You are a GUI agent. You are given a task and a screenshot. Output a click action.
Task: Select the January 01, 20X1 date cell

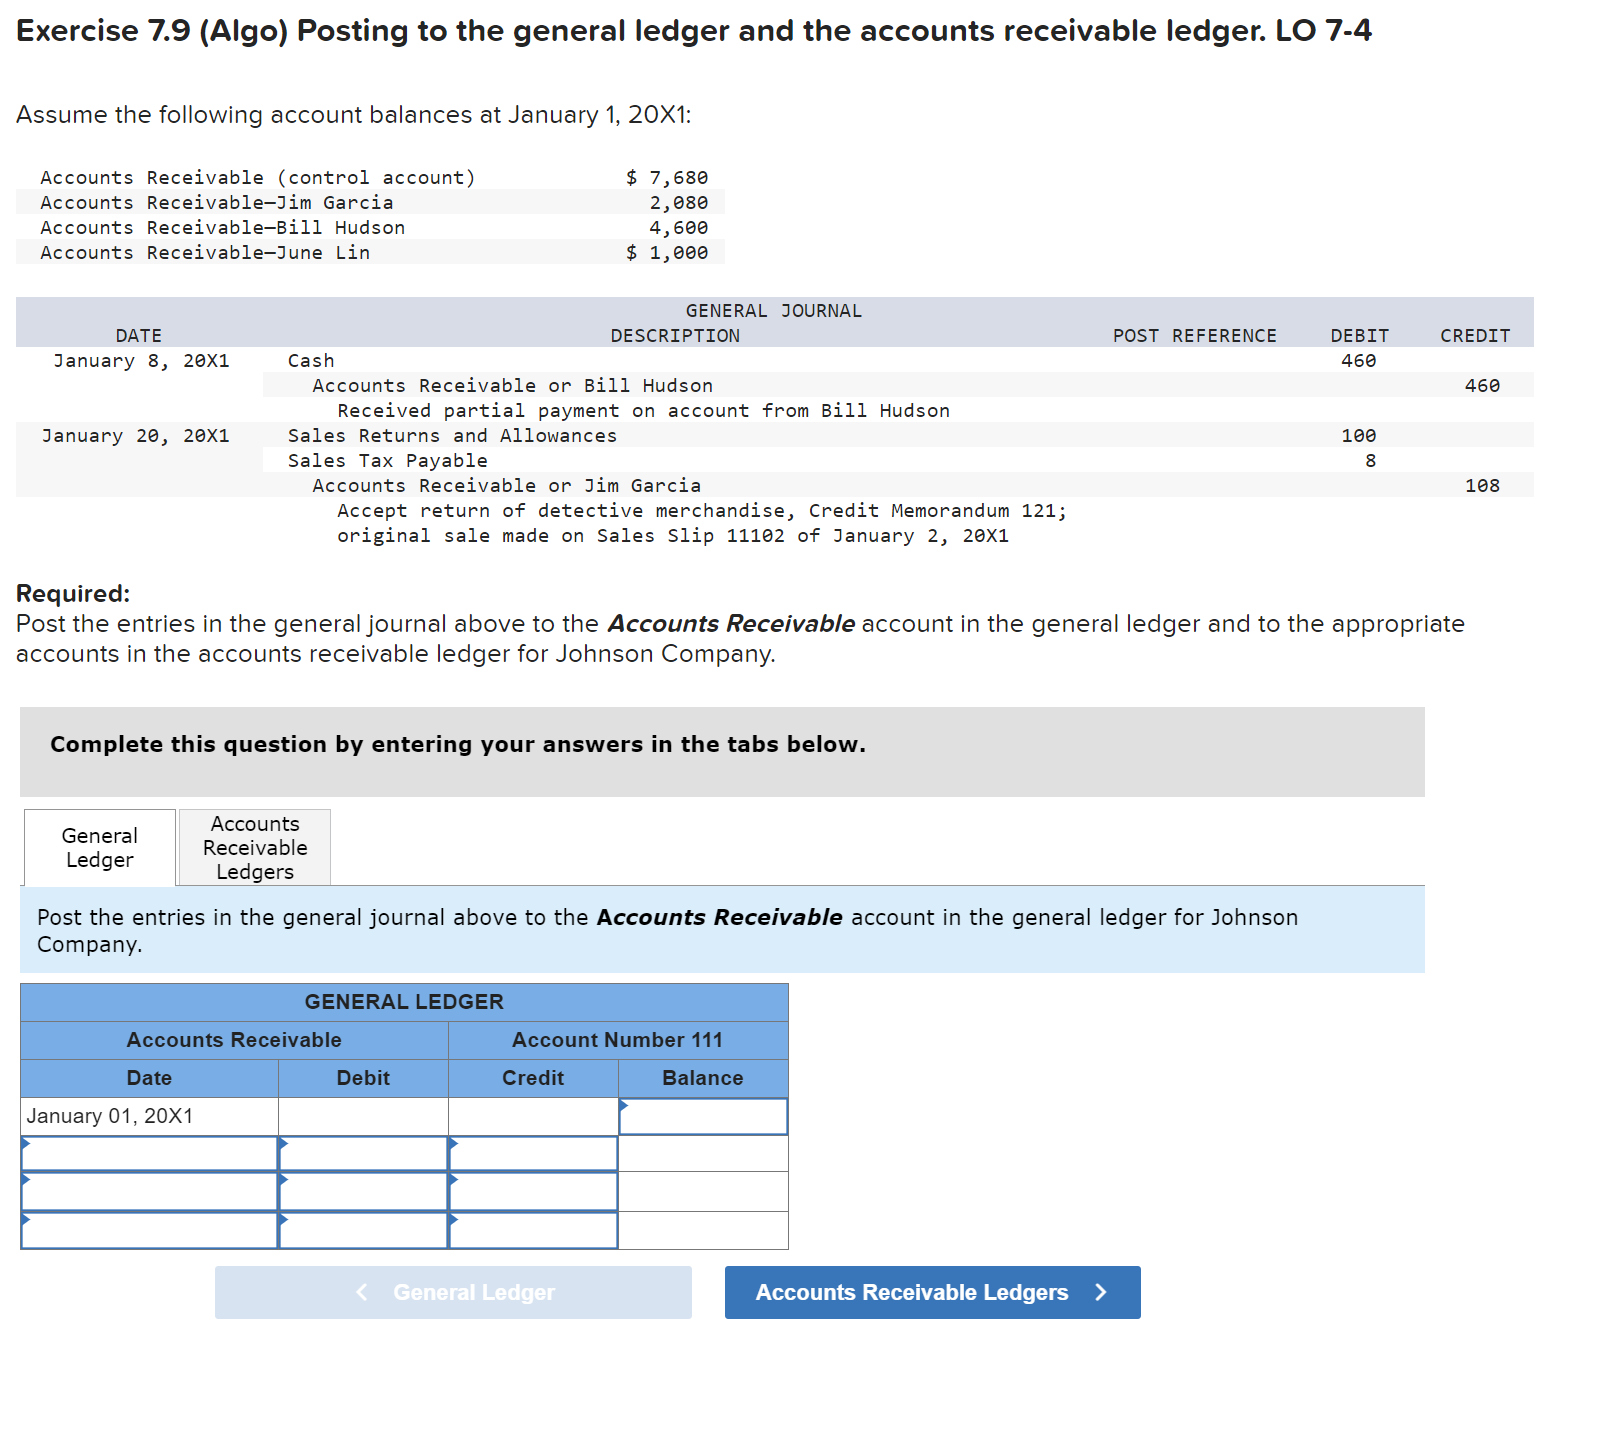tap(148, 1116)
